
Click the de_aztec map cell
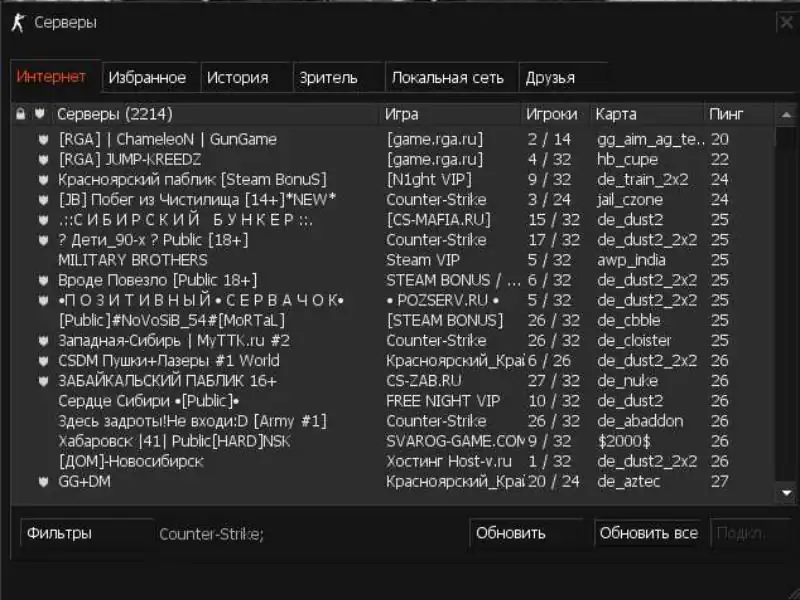coord(629,482)
